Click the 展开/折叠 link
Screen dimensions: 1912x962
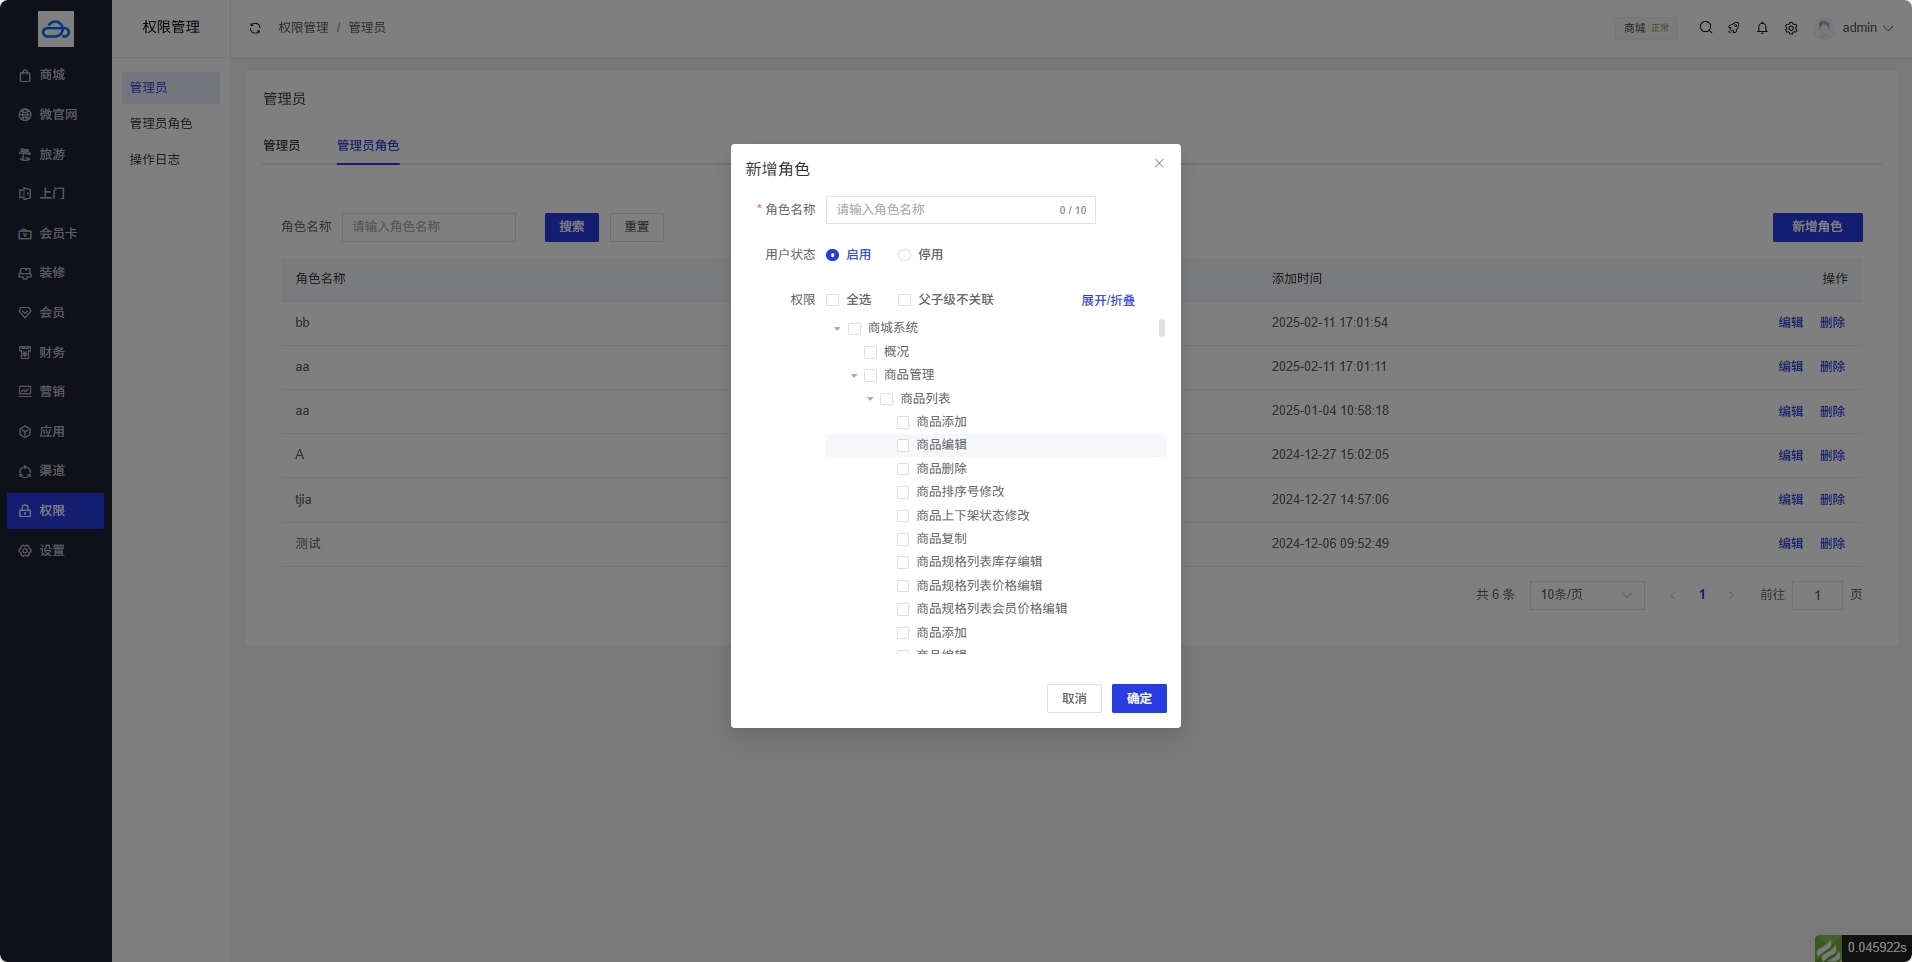pyautogui.click(x=1107, y=301)
